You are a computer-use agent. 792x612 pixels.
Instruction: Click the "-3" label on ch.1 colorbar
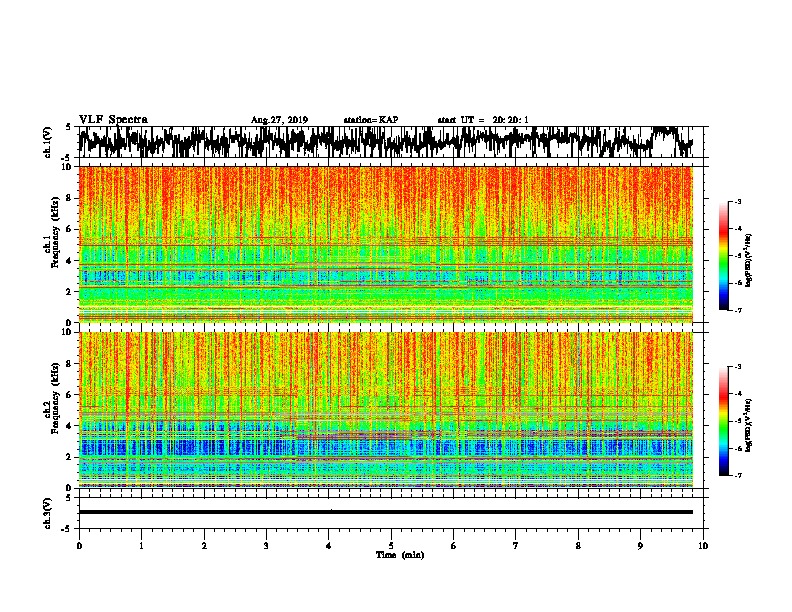tap(737, 202)
